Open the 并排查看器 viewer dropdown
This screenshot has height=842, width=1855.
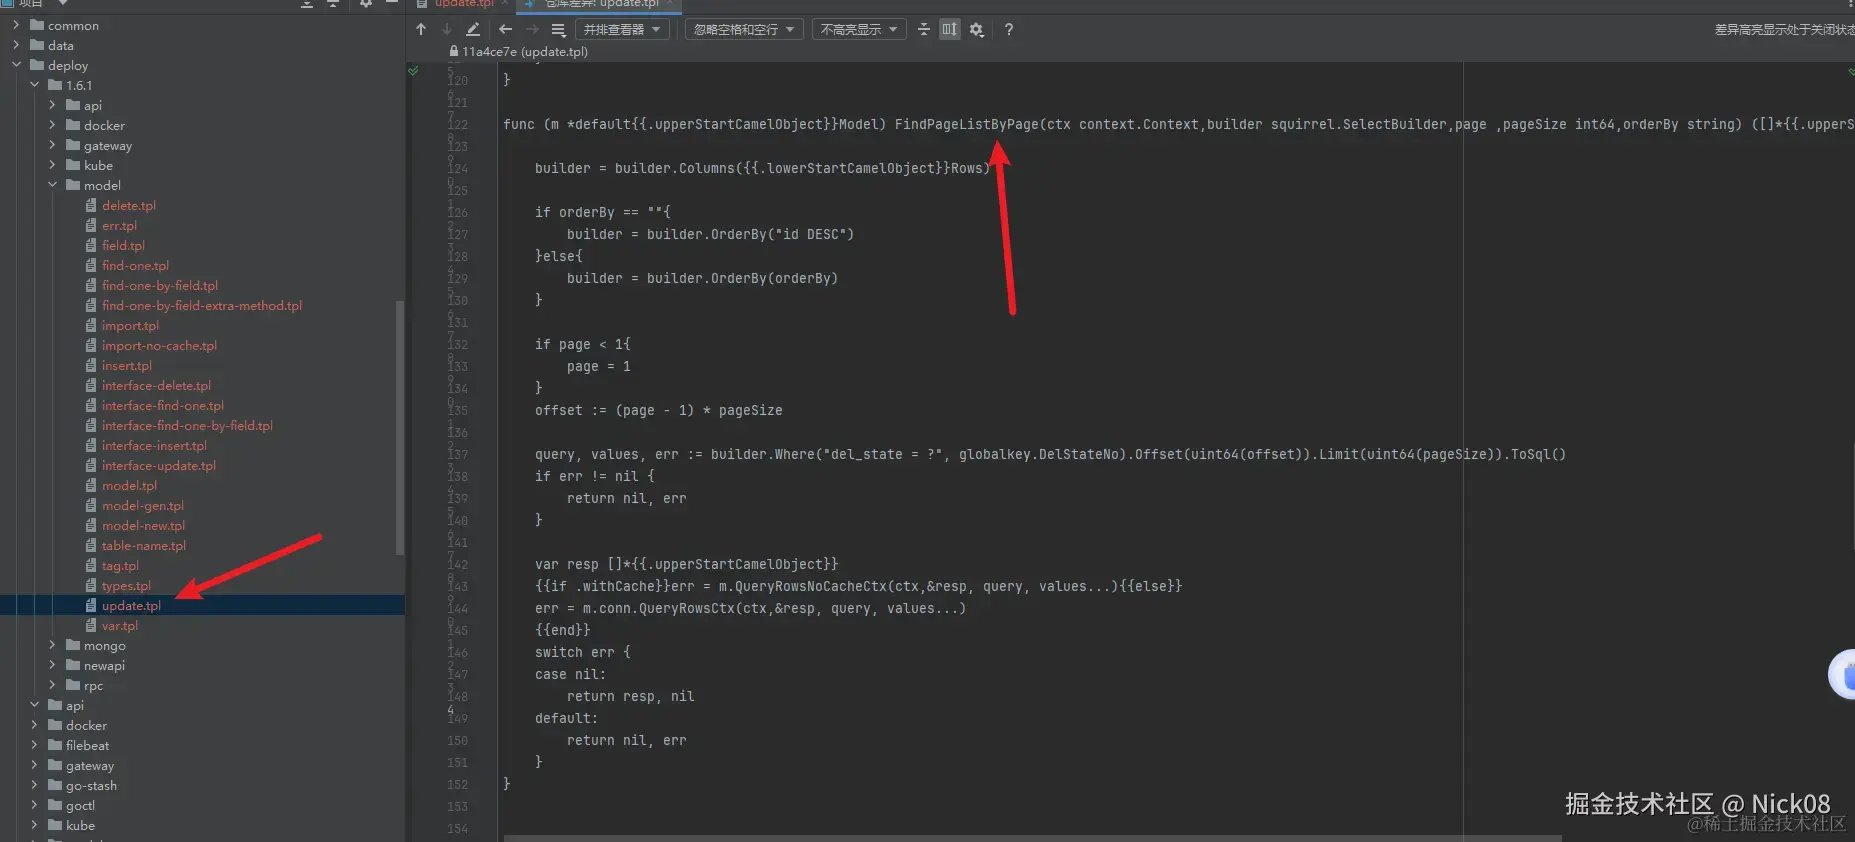tap(622, 30)
